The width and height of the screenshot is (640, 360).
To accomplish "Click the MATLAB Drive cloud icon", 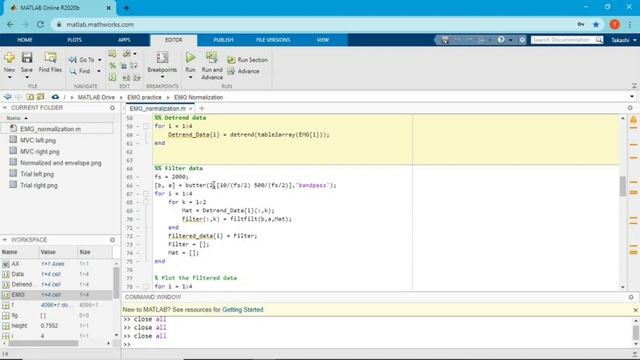I will click(x=55, y=97).
